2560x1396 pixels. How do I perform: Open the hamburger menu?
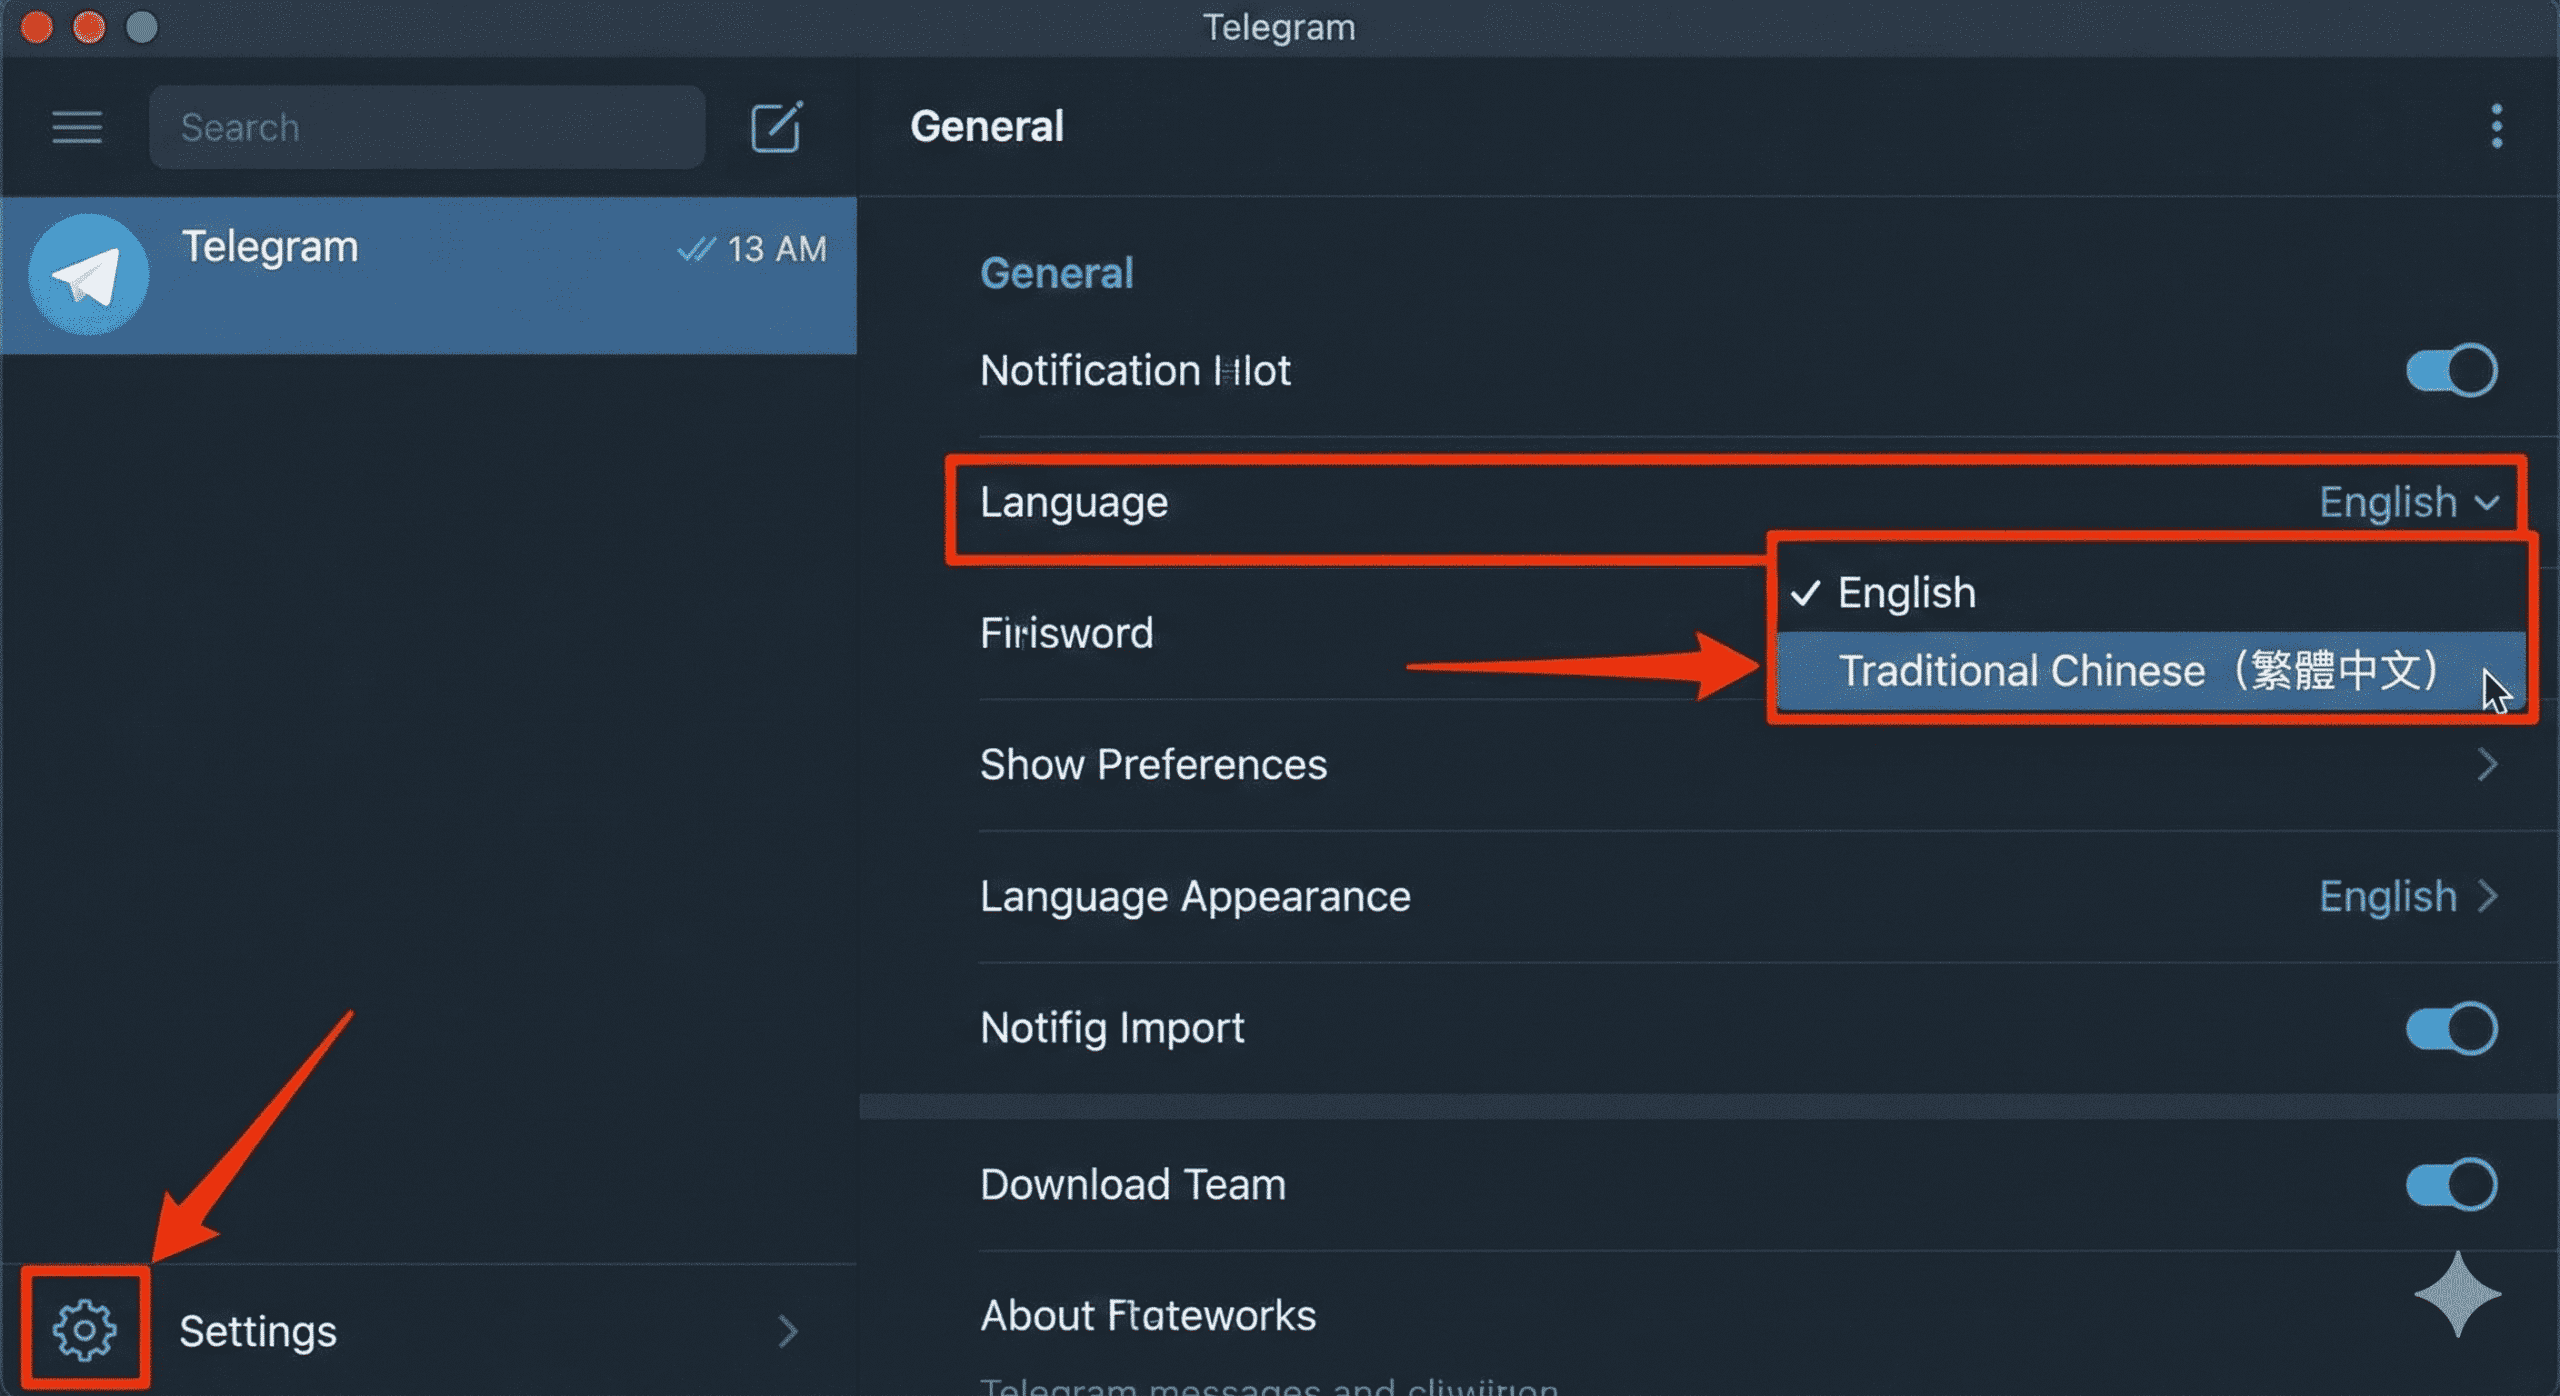76,127
